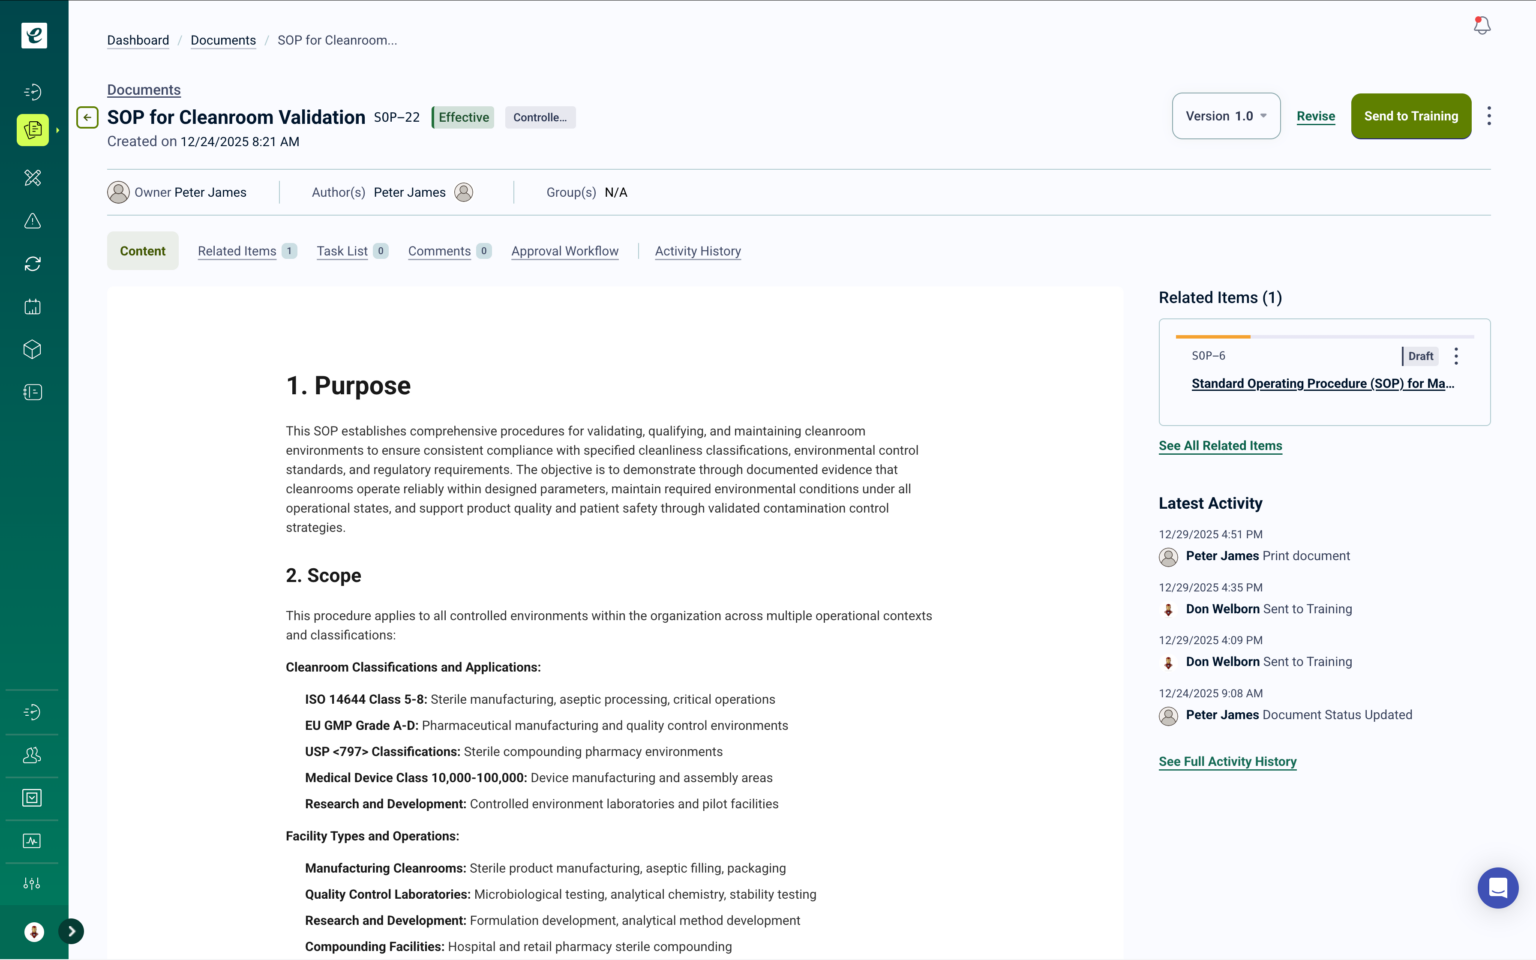Open the calendar icon in sidebar
1536x960 pixels.
pyautogui.click(x=33, y=307)
